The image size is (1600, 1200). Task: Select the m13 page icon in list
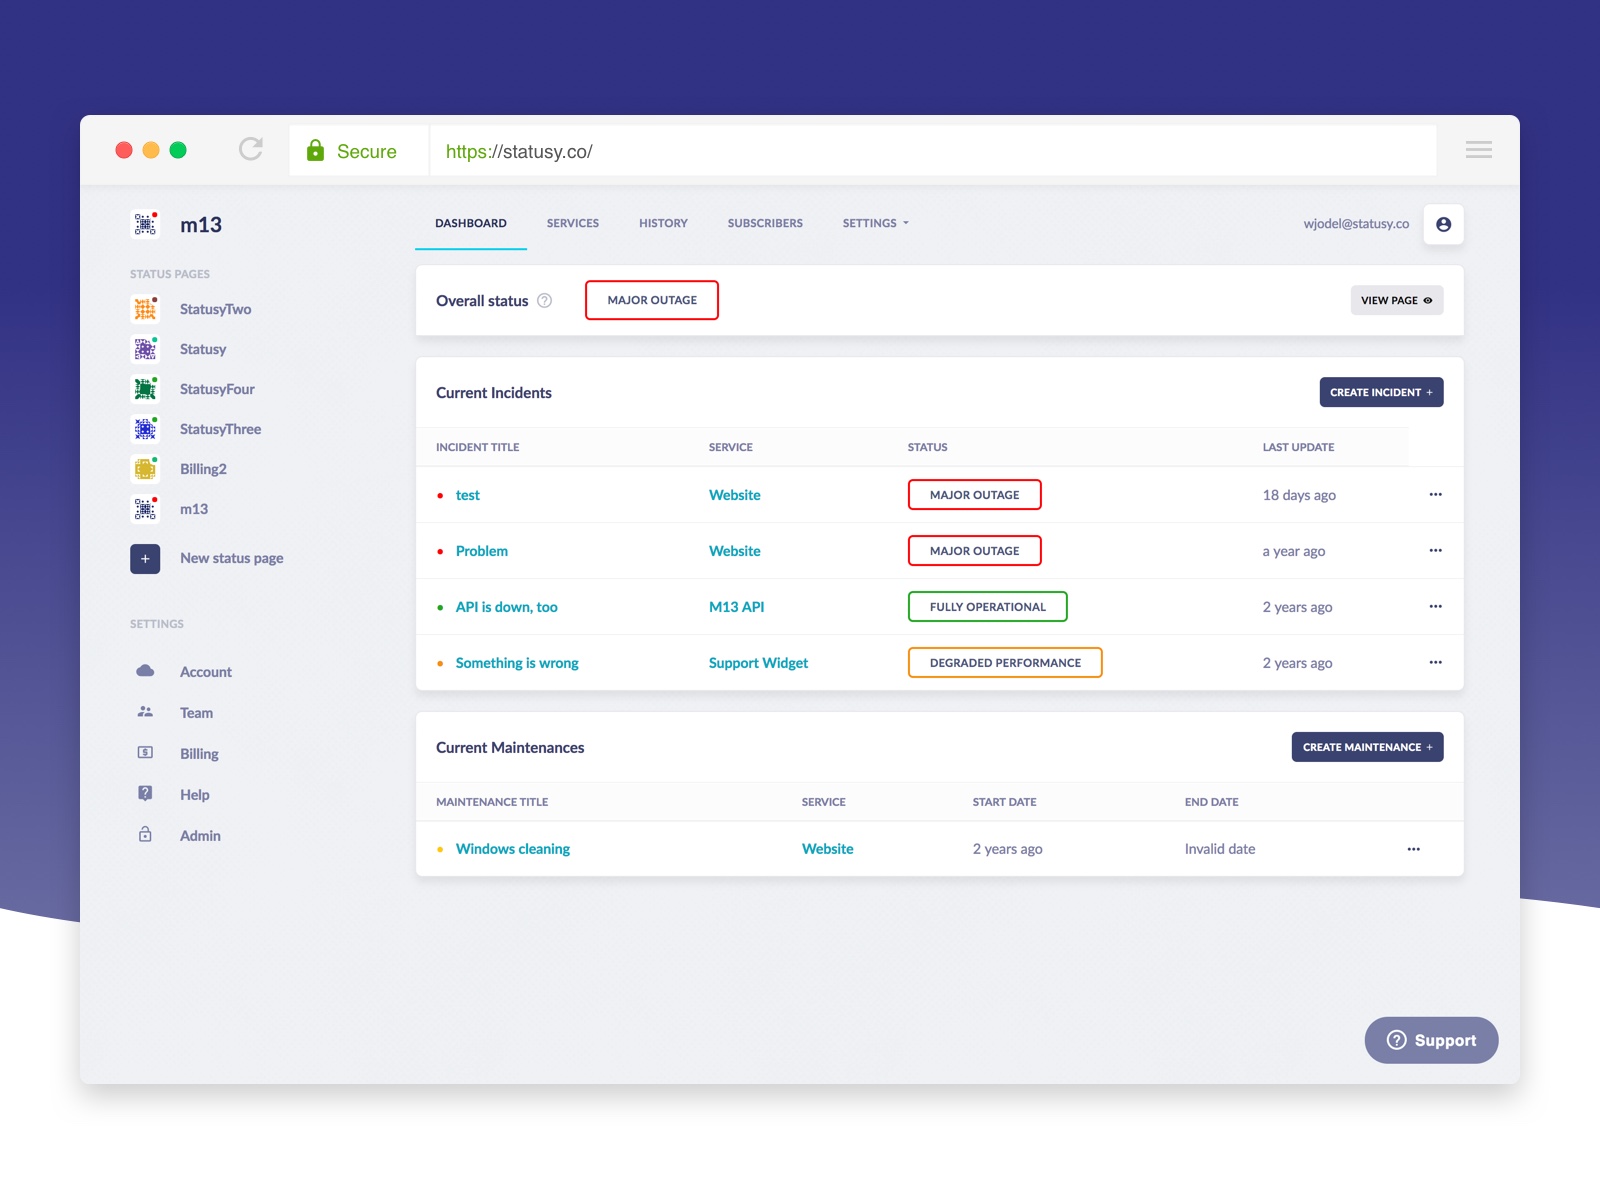click(x=145, y=509)
